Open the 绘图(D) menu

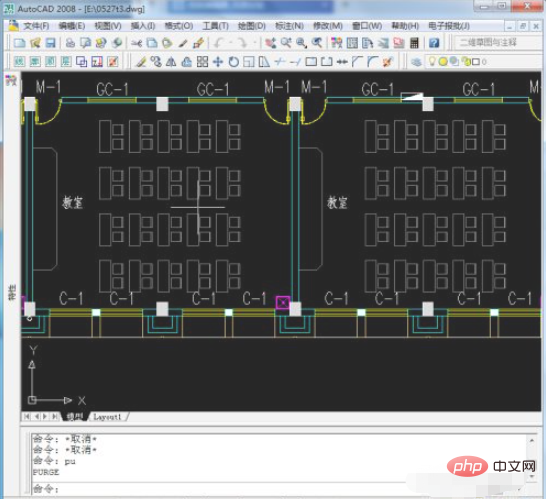click(x=251, y=26)
